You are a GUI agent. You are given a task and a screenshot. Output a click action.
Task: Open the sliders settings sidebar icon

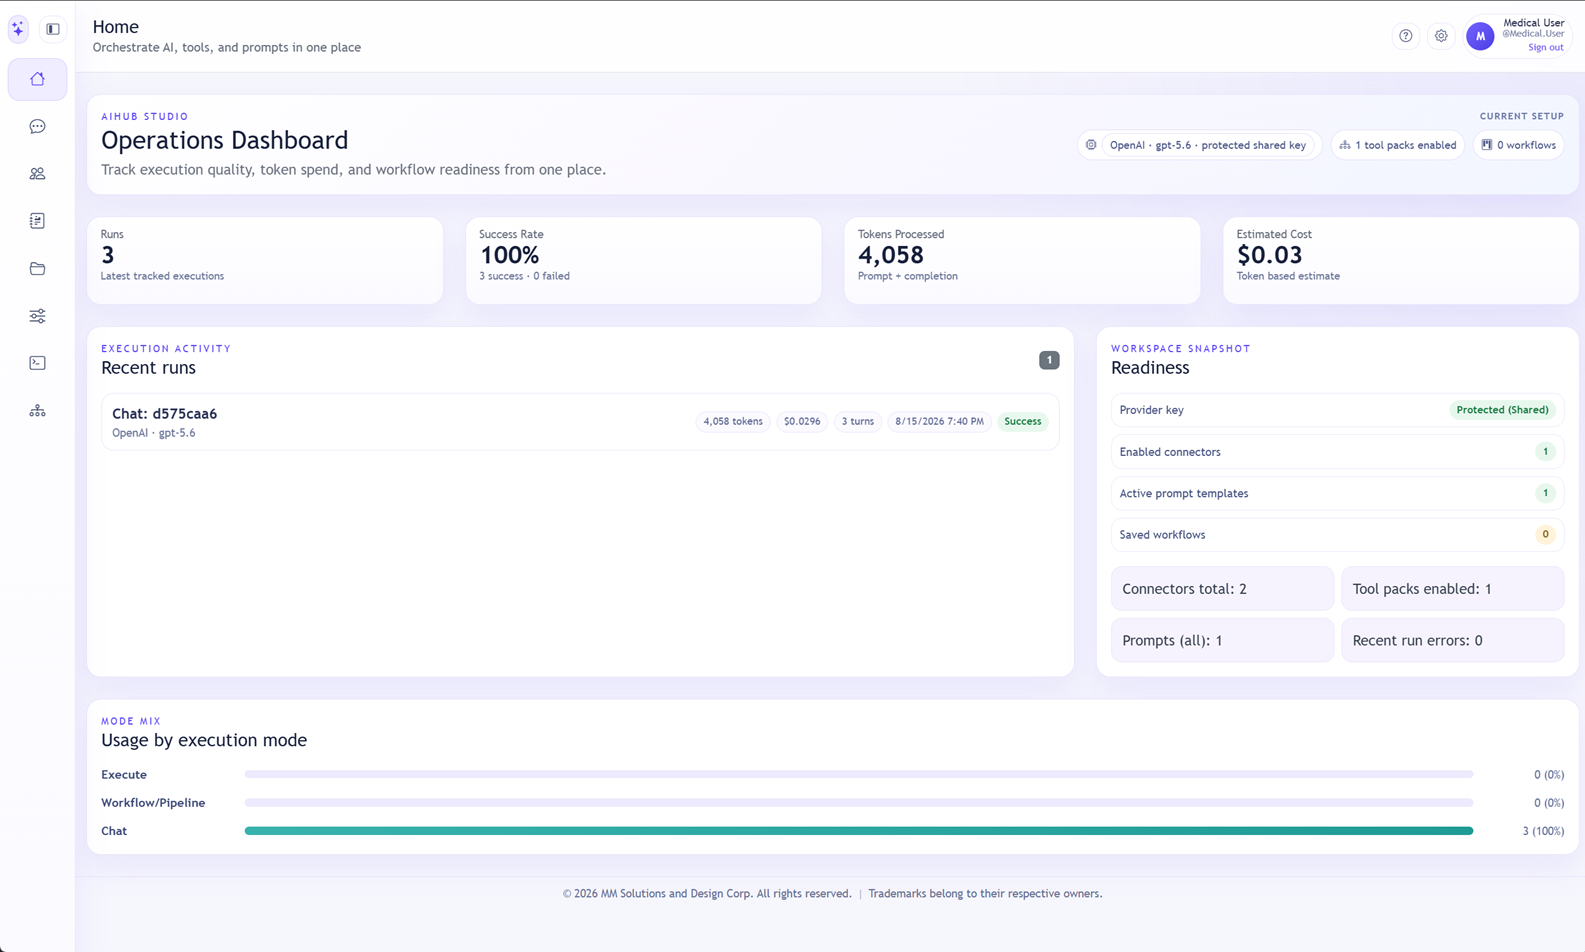point(37,316)
